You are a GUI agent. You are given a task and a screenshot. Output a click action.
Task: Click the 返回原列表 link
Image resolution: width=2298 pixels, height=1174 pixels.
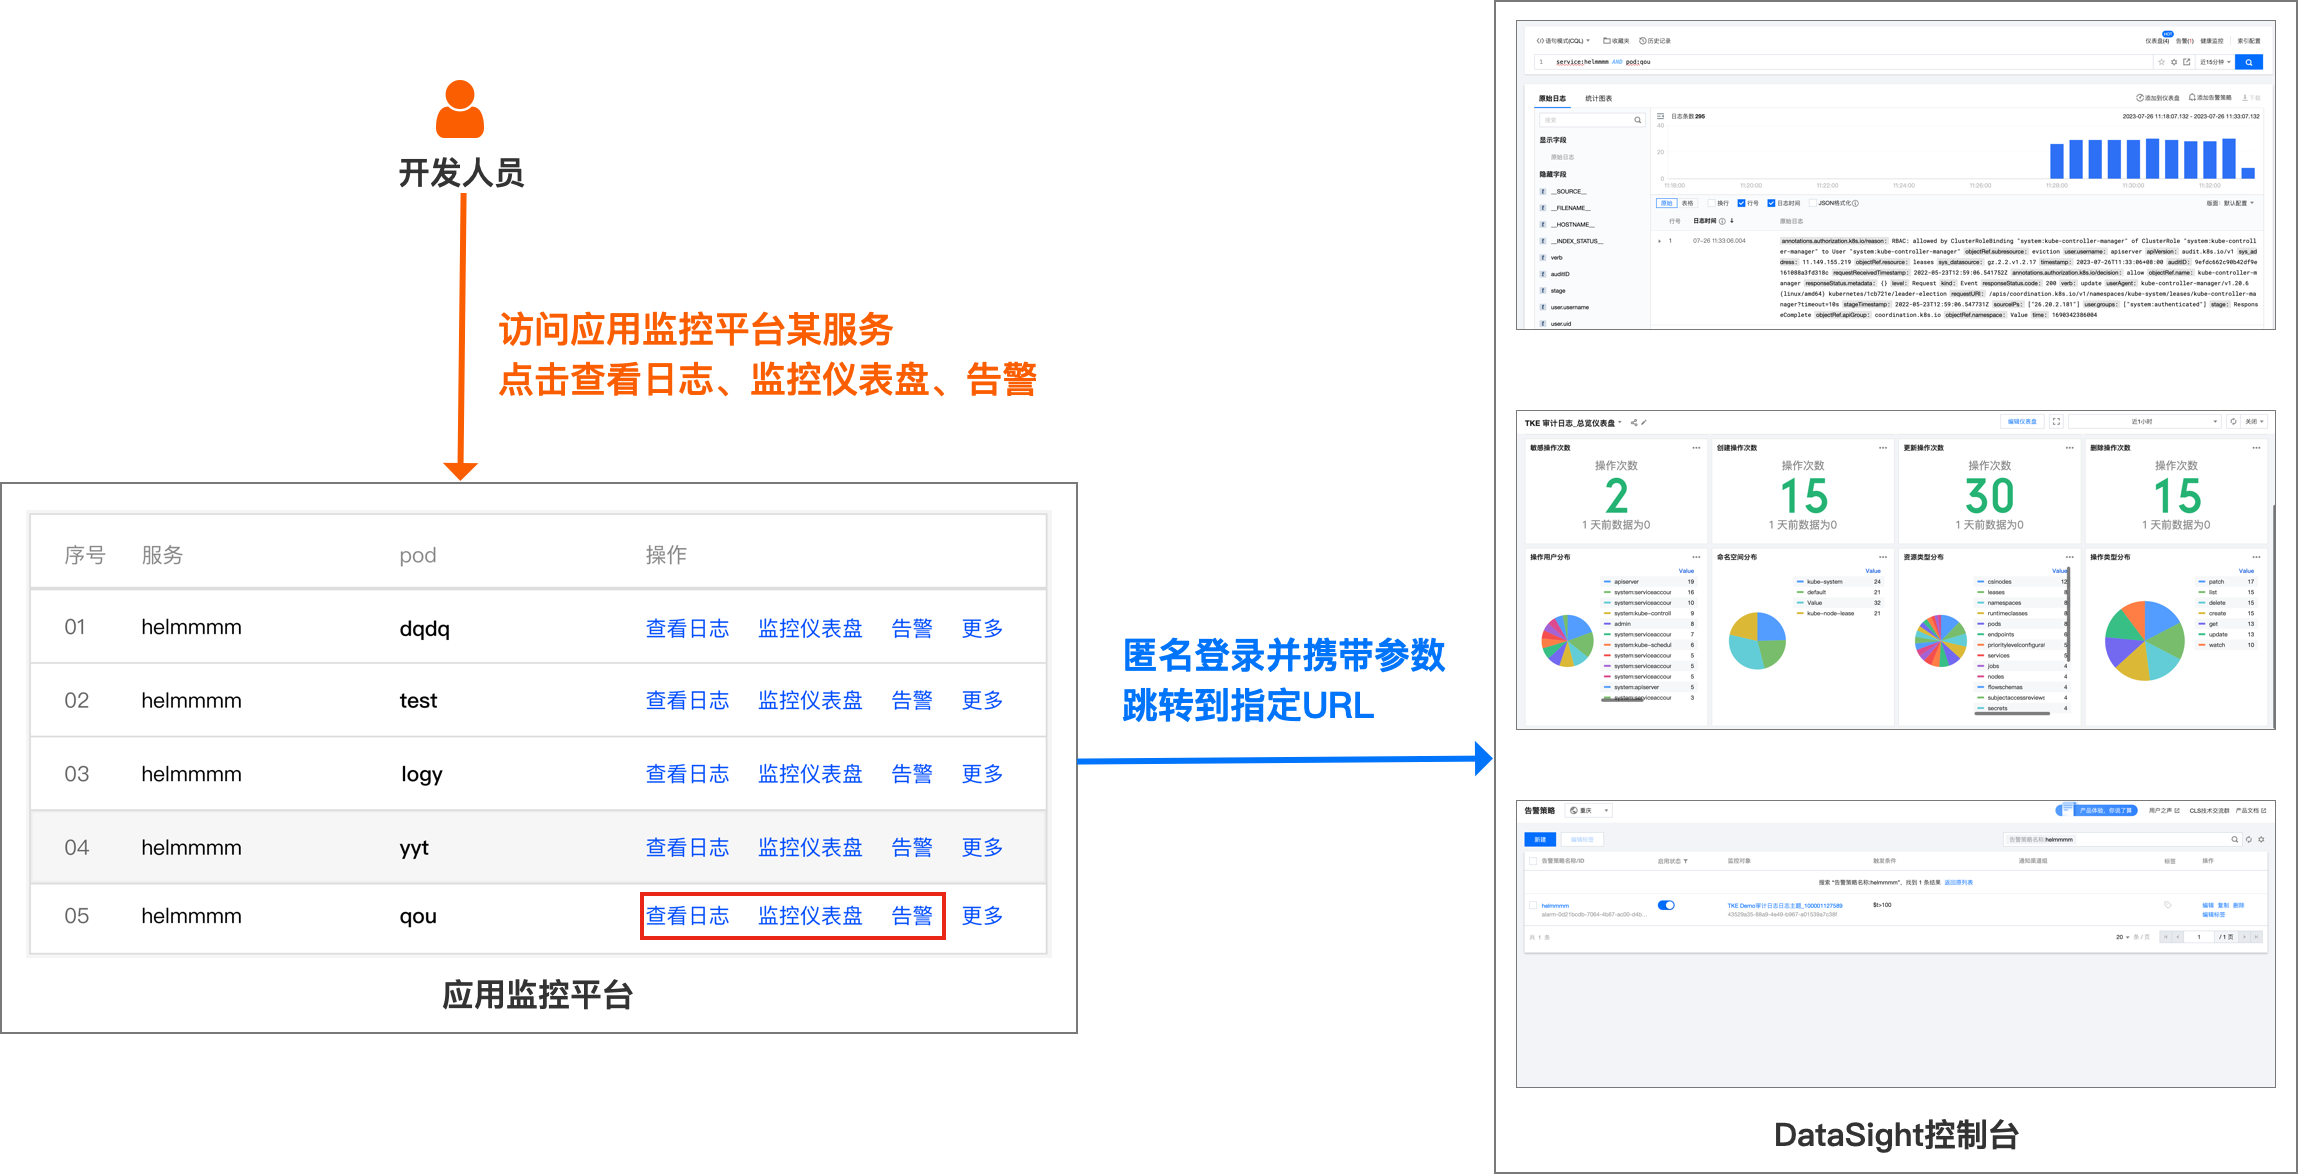tap(1958, 883)
